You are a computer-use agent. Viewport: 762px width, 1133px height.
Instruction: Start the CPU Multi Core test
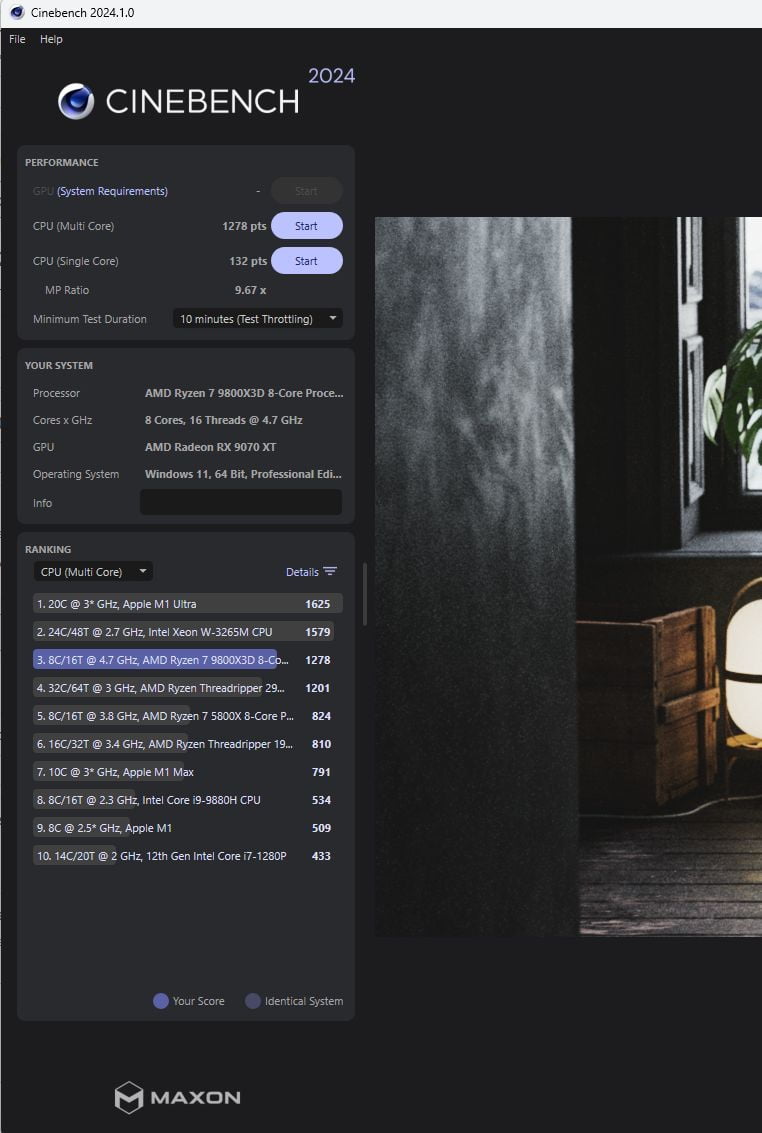(306, 226)
